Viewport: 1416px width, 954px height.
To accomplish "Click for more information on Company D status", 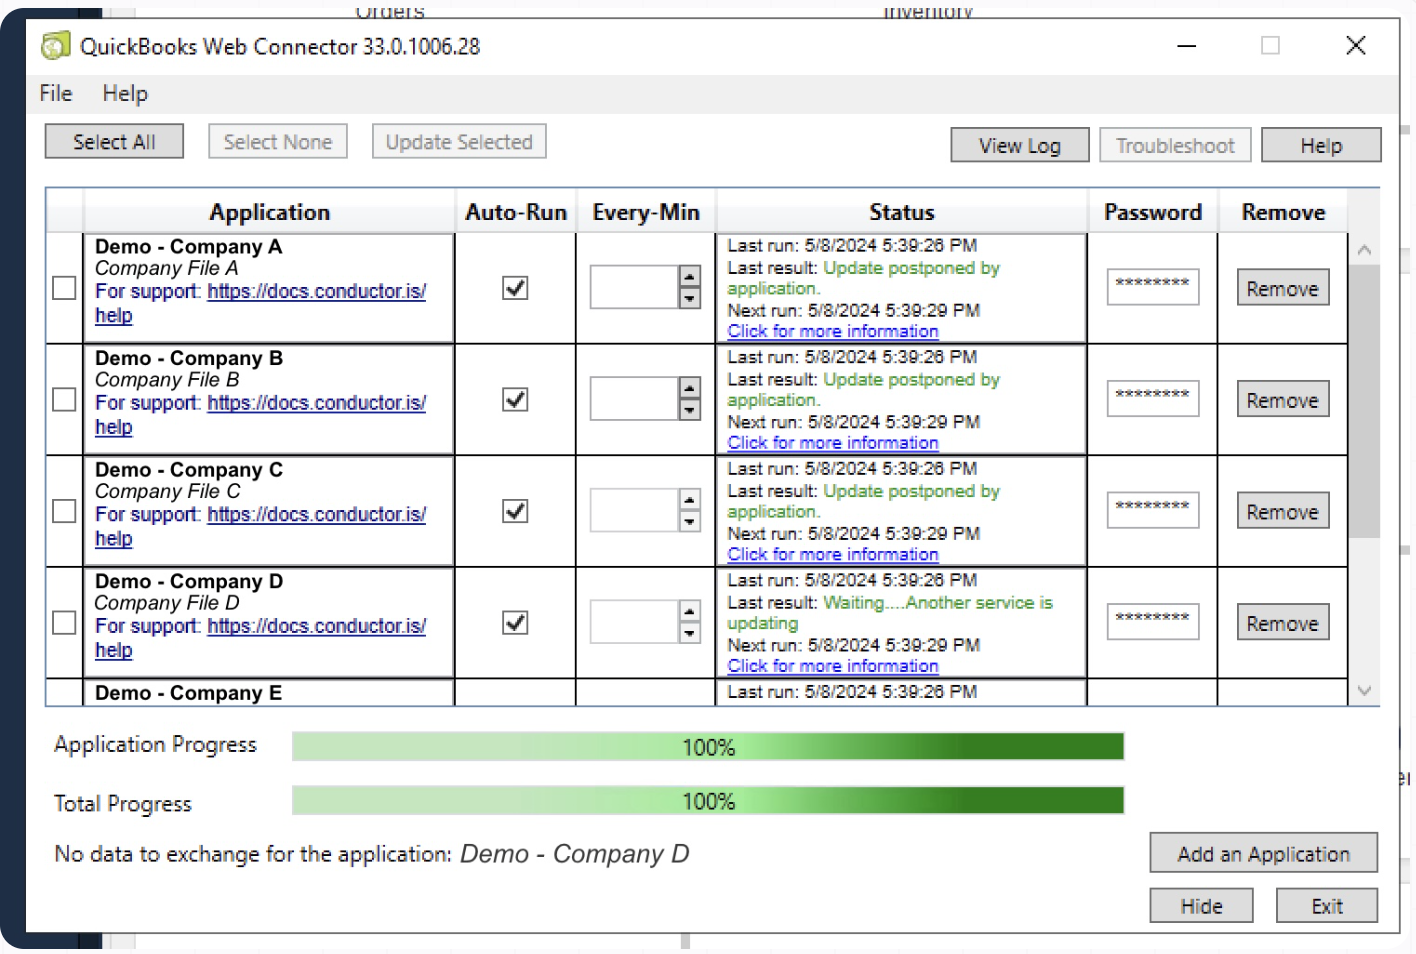I will (x=833, y=666).
